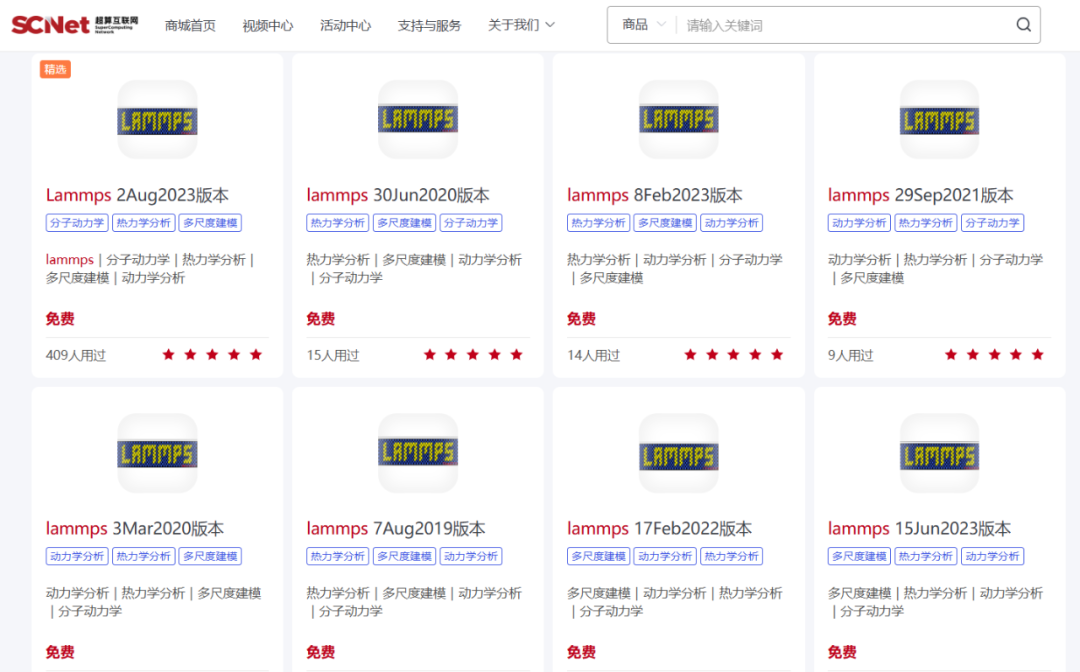Click the search magnifier icon
The height and width of the screenshot is (672, 1080).
coord(1023,25)
